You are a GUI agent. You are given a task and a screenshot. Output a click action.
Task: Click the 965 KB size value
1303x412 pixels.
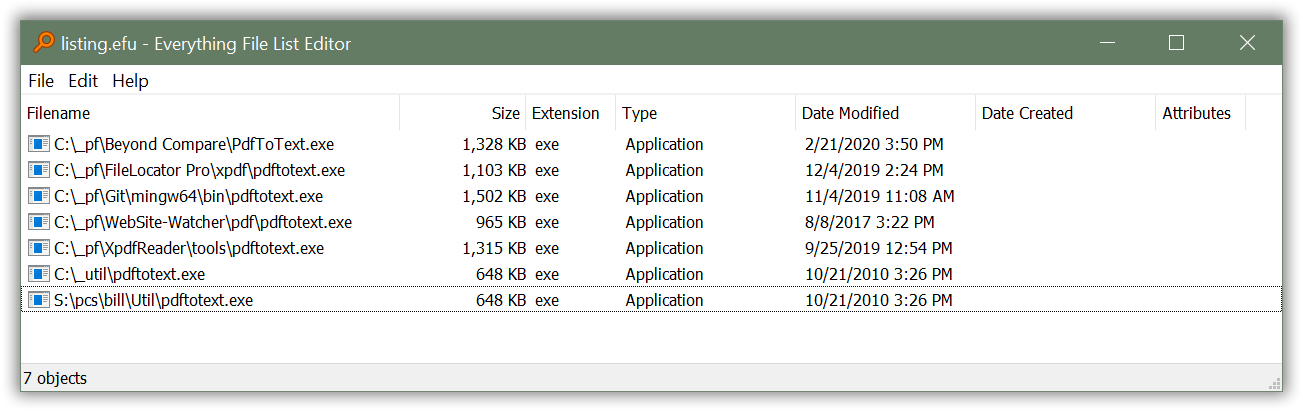pyautogui.click(x=501, y=222)
